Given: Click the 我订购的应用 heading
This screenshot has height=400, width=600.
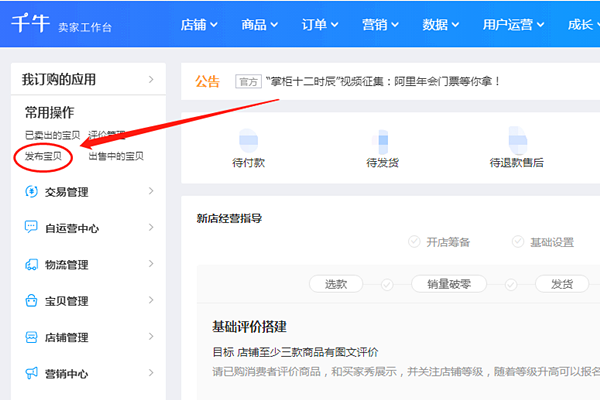Looking at the screenshot, I should 59,79.
